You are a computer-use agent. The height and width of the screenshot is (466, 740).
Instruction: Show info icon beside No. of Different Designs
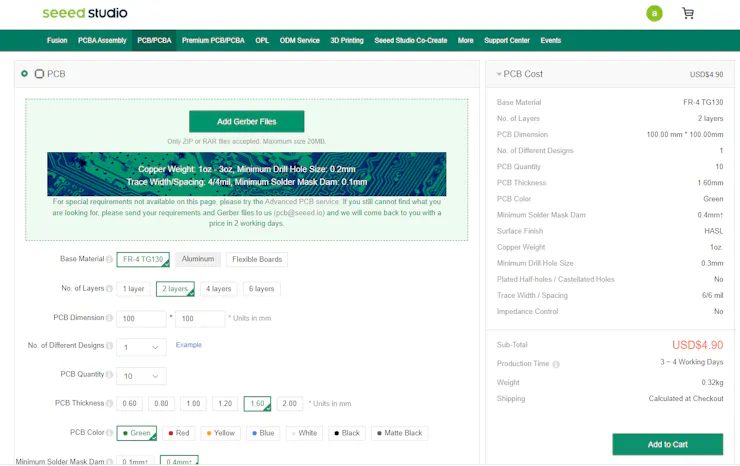pos(109,346)
